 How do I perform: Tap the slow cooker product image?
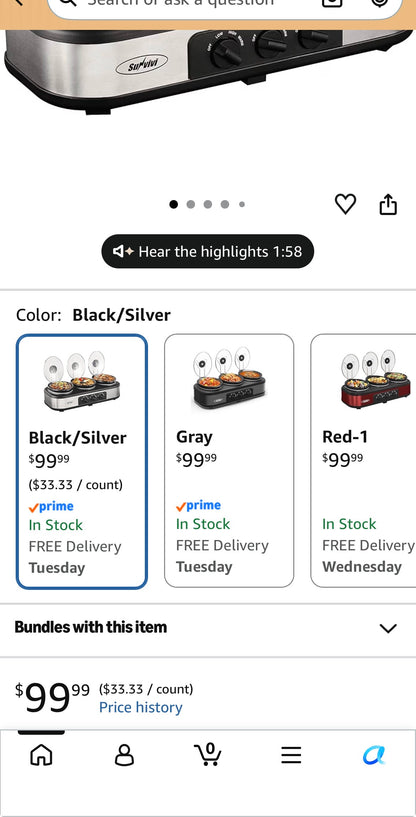point(208,68)
